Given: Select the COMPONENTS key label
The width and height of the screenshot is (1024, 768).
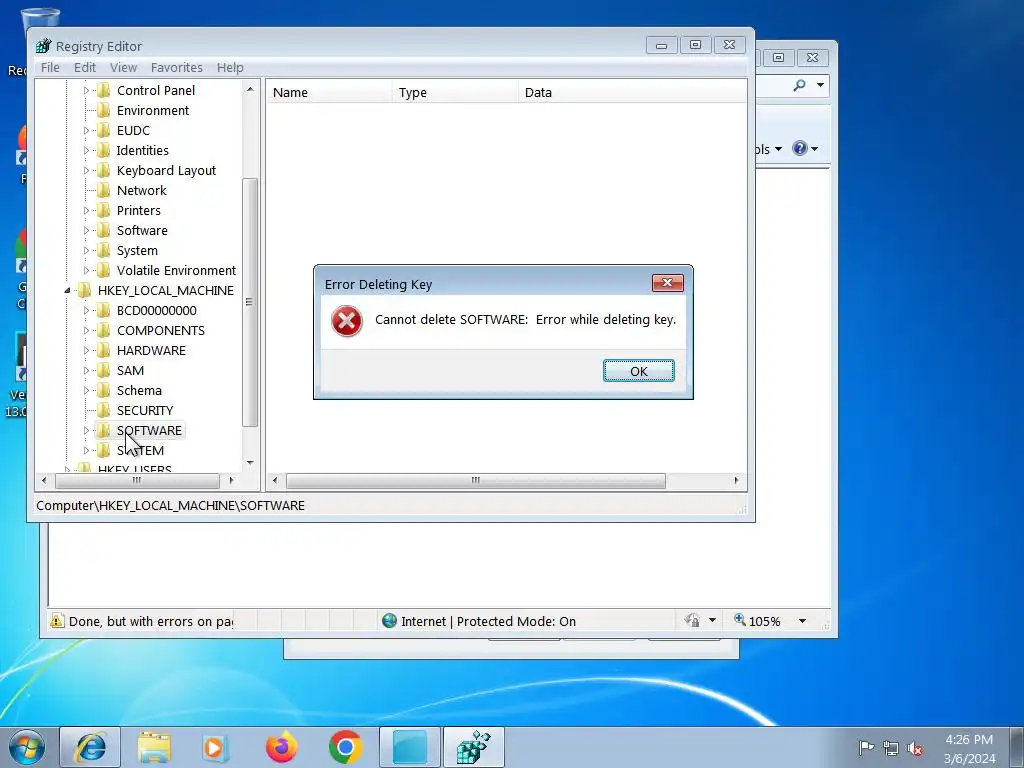Looking at the screenshot, I should pyautogui.click(x=161, y=330).
